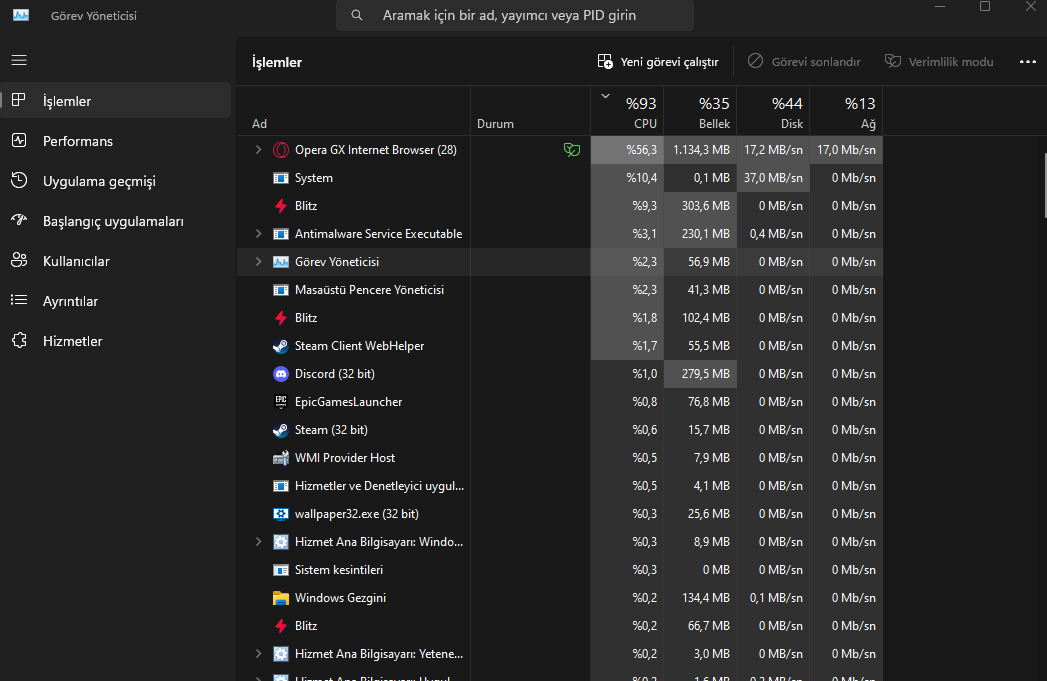Click the 37,0 MB/sn disk cell of System
This screenshot has height=681, width=1047.
[773, 178]
